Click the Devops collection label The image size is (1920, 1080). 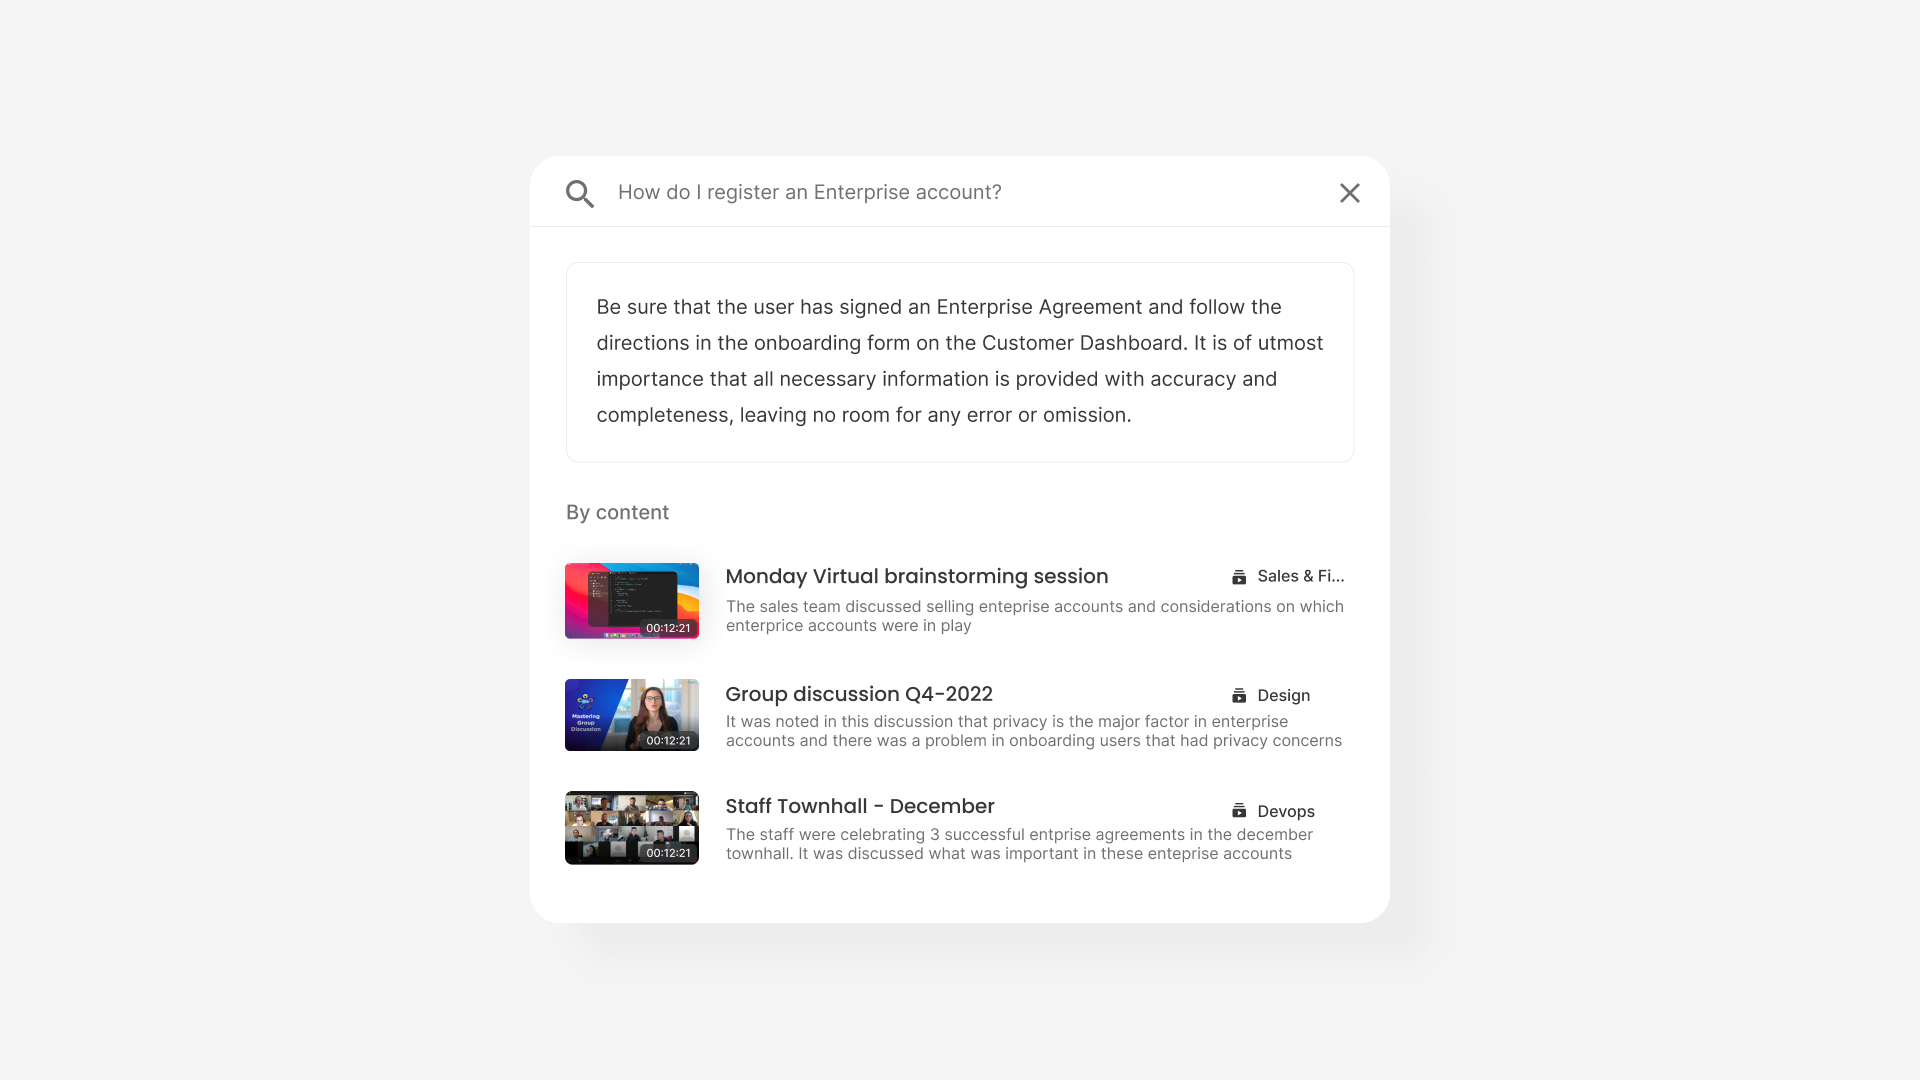pyautogui.click(x=1286, y=811)
